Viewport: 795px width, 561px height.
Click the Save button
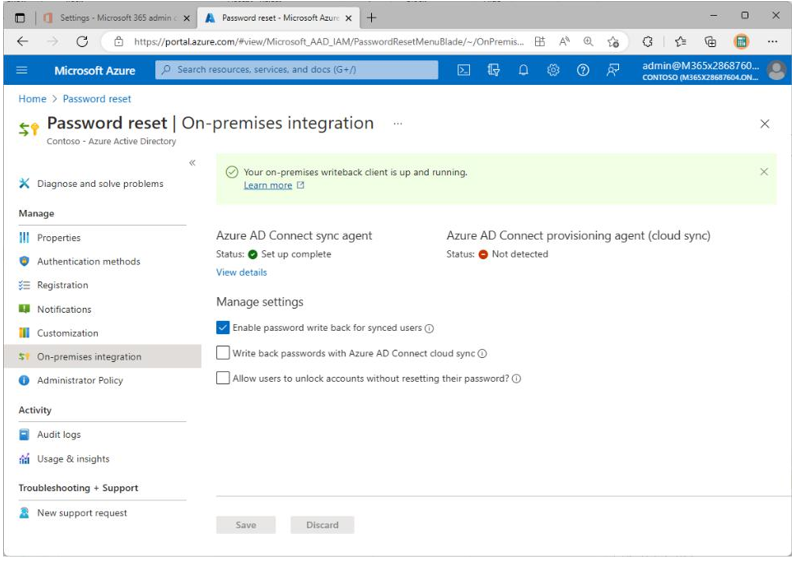[246, 525]
